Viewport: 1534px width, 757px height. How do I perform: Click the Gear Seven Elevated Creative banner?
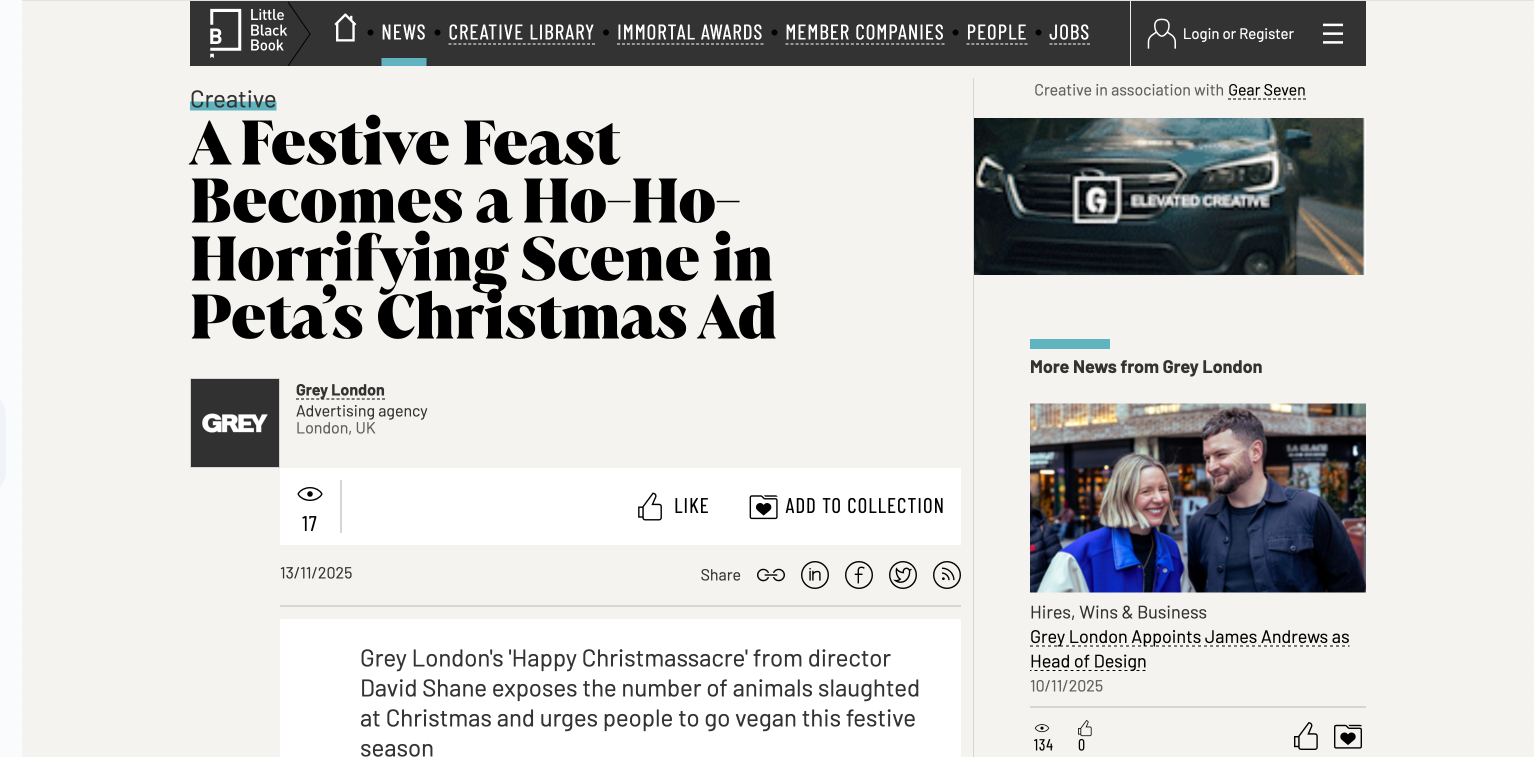[1168, 196]
